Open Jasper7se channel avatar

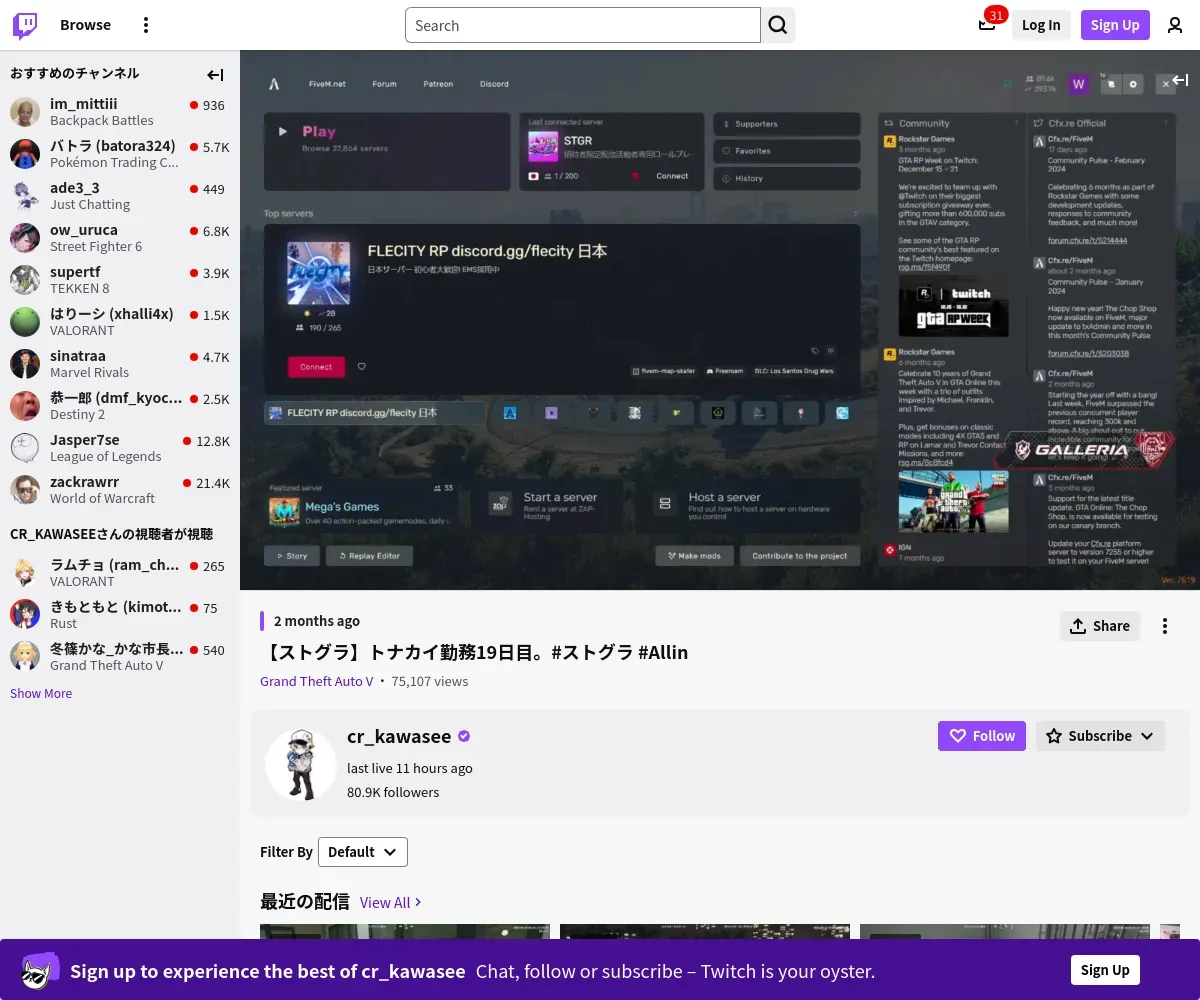25,448
